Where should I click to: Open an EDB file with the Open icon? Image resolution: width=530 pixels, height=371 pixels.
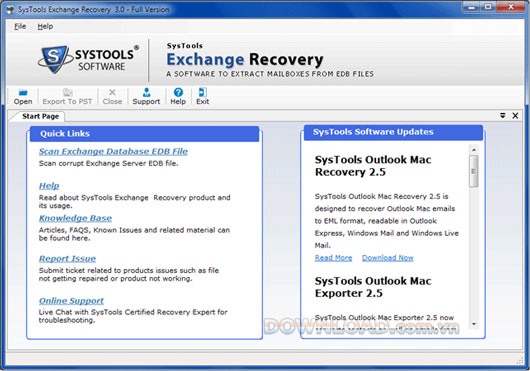pyautogui.click(x=23, y=96)
